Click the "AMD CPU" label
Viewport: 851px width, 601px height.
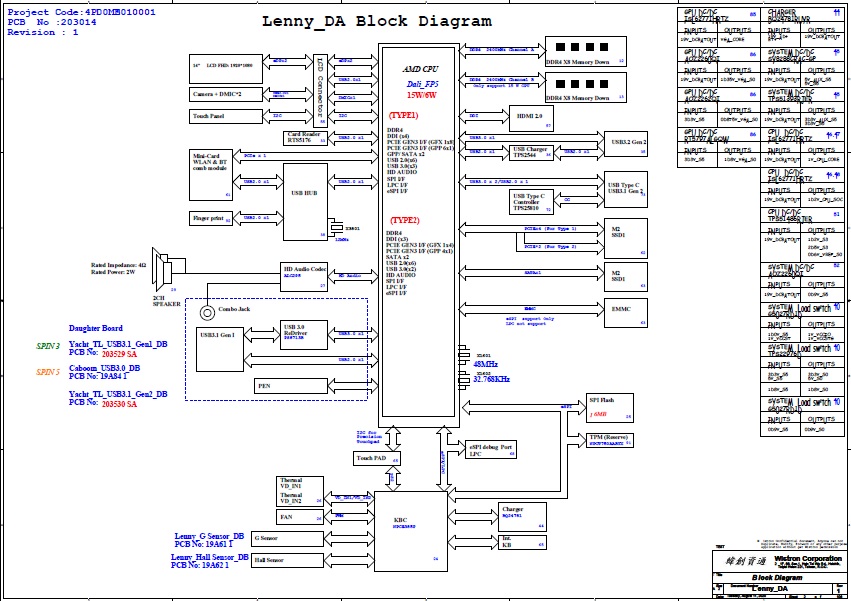[x=420, y=69]
